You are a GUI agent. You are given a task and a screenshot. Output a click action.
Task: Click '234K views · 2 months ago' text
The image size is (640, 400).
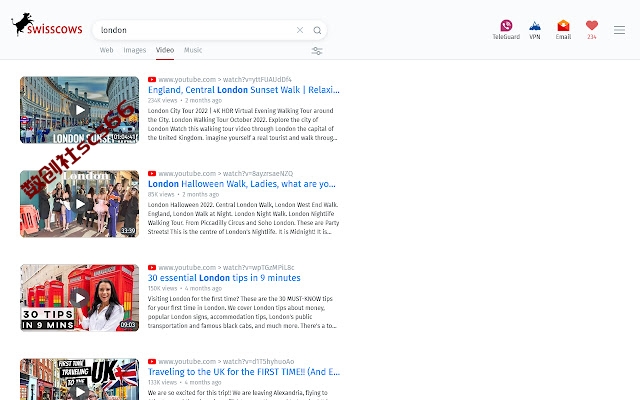tap(185, 100)
